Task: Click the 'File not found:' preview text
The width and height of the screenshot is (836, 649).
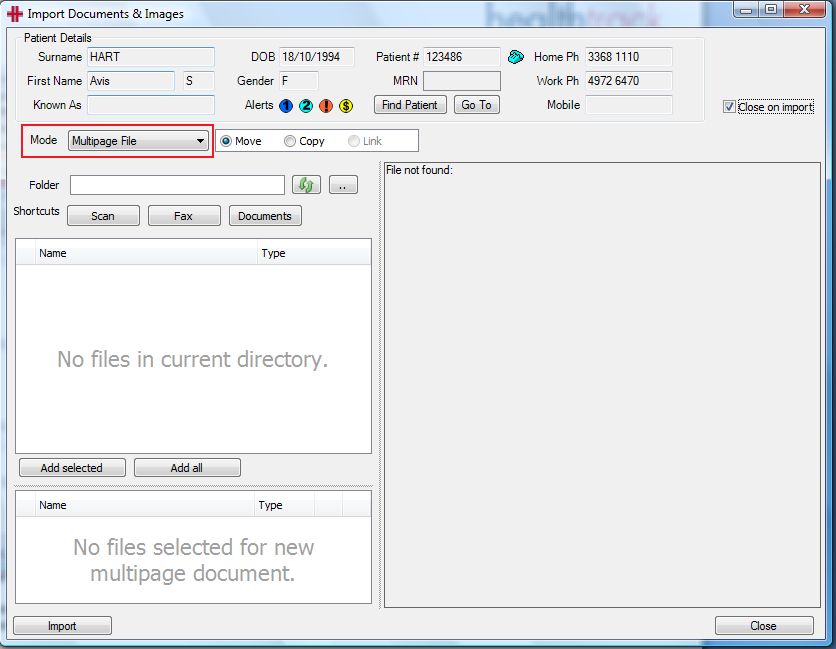Action: click(x=419, y=170)
